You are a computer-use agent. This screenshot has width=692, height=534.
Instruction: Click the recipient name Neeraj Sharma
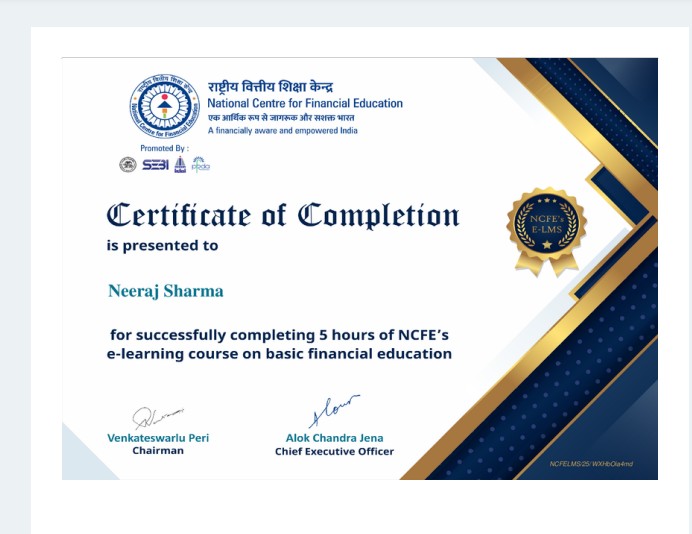[166, 291]
